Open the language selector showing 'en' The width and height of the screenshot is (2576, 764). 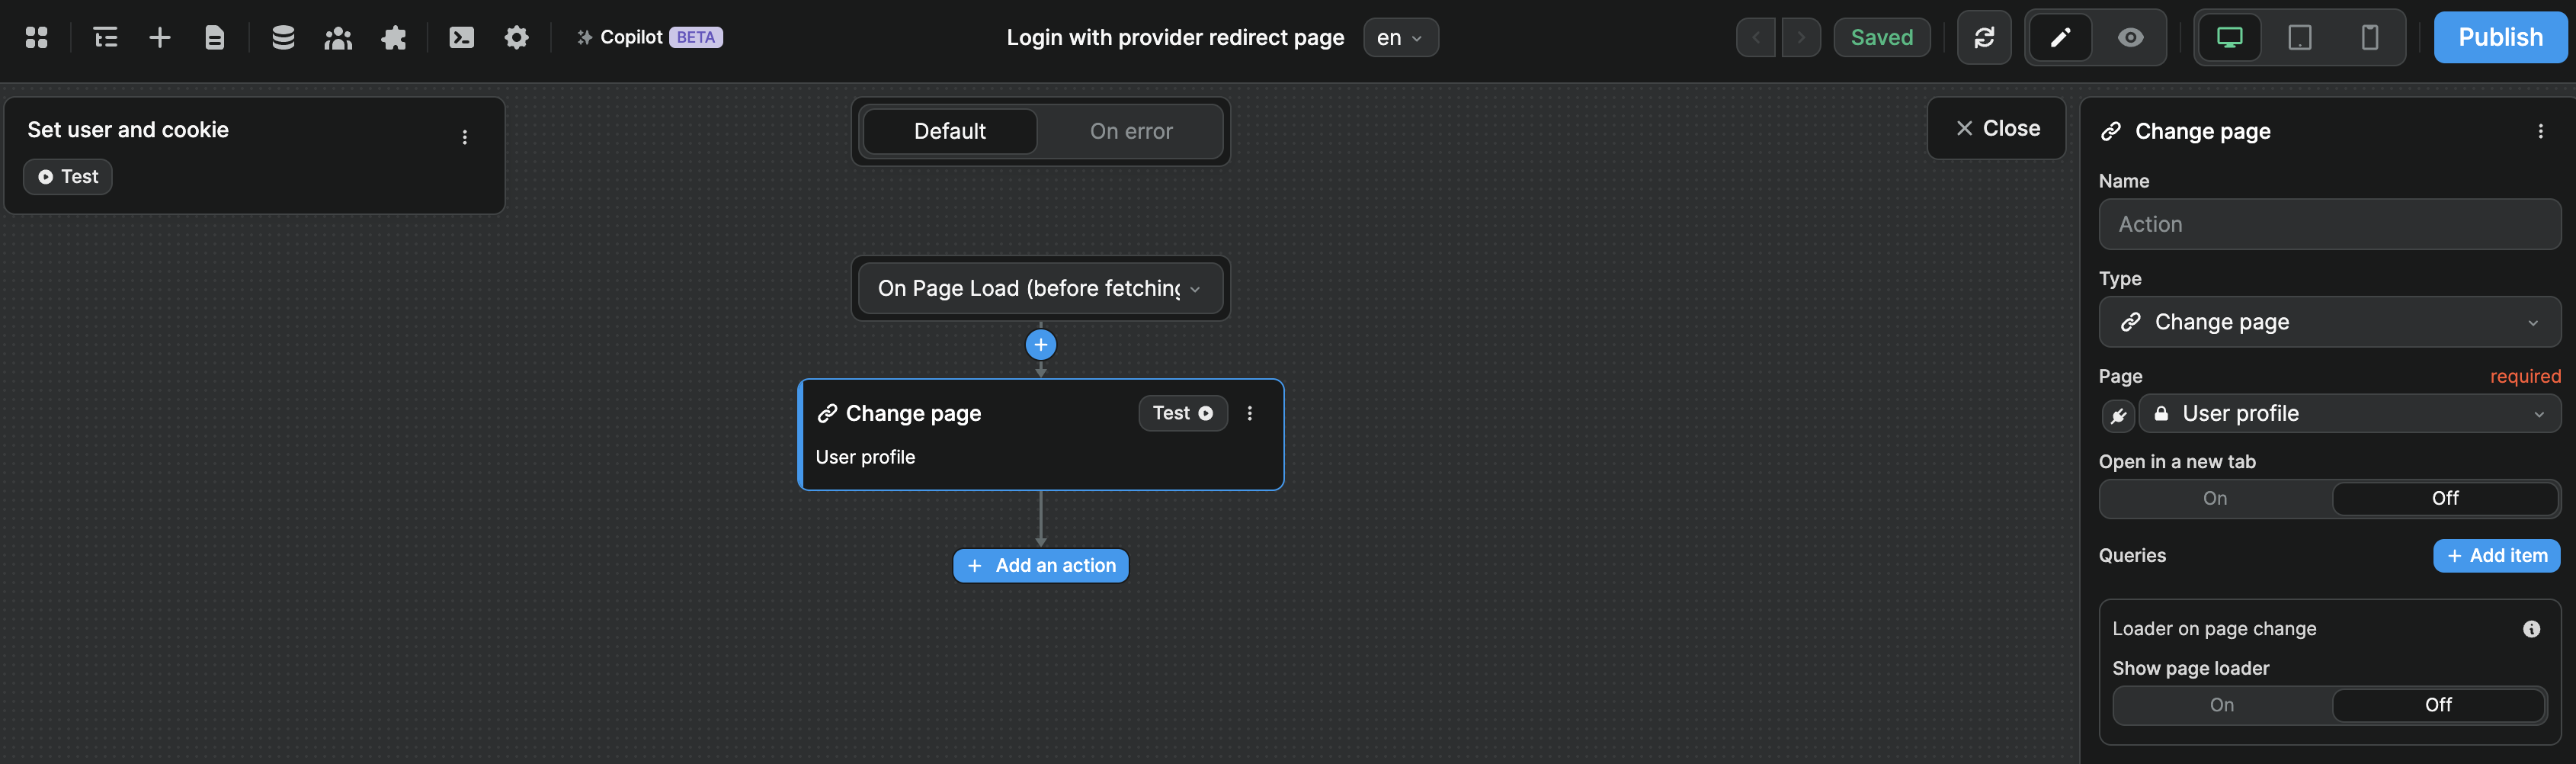(x=1400, y=37)
